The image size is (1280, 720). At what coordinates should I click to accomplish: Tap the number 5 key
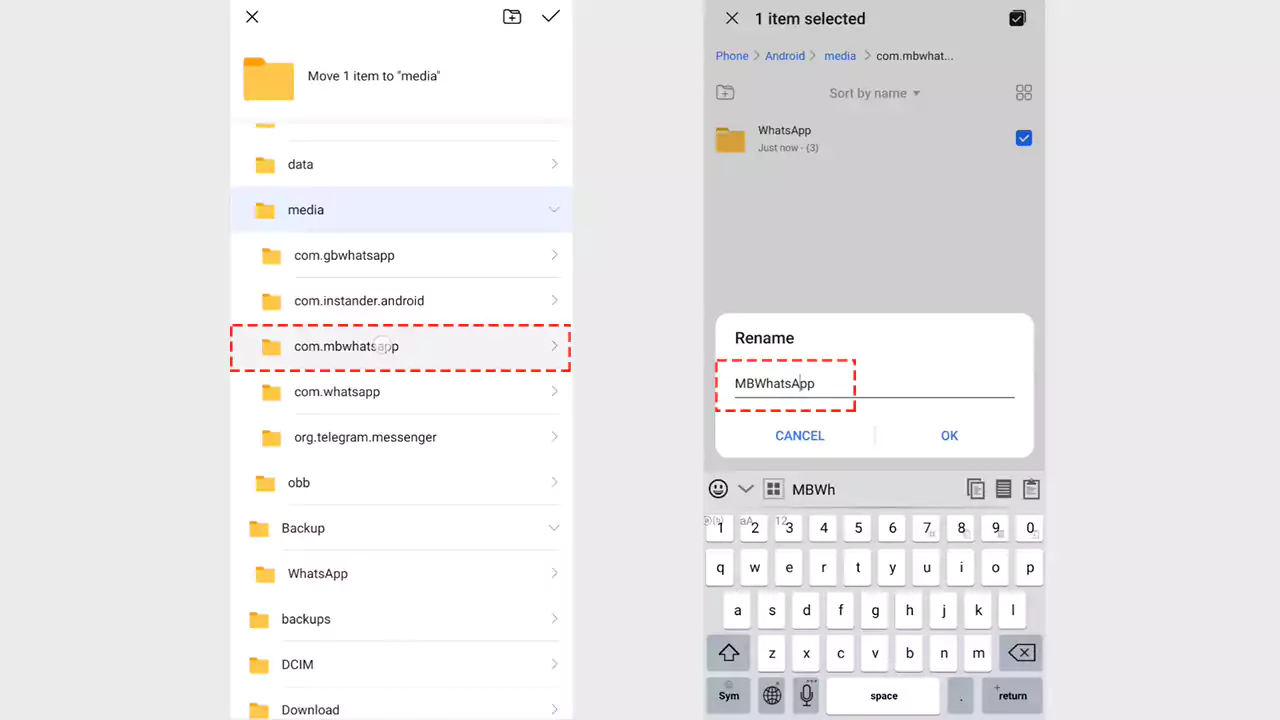point(858,528)
